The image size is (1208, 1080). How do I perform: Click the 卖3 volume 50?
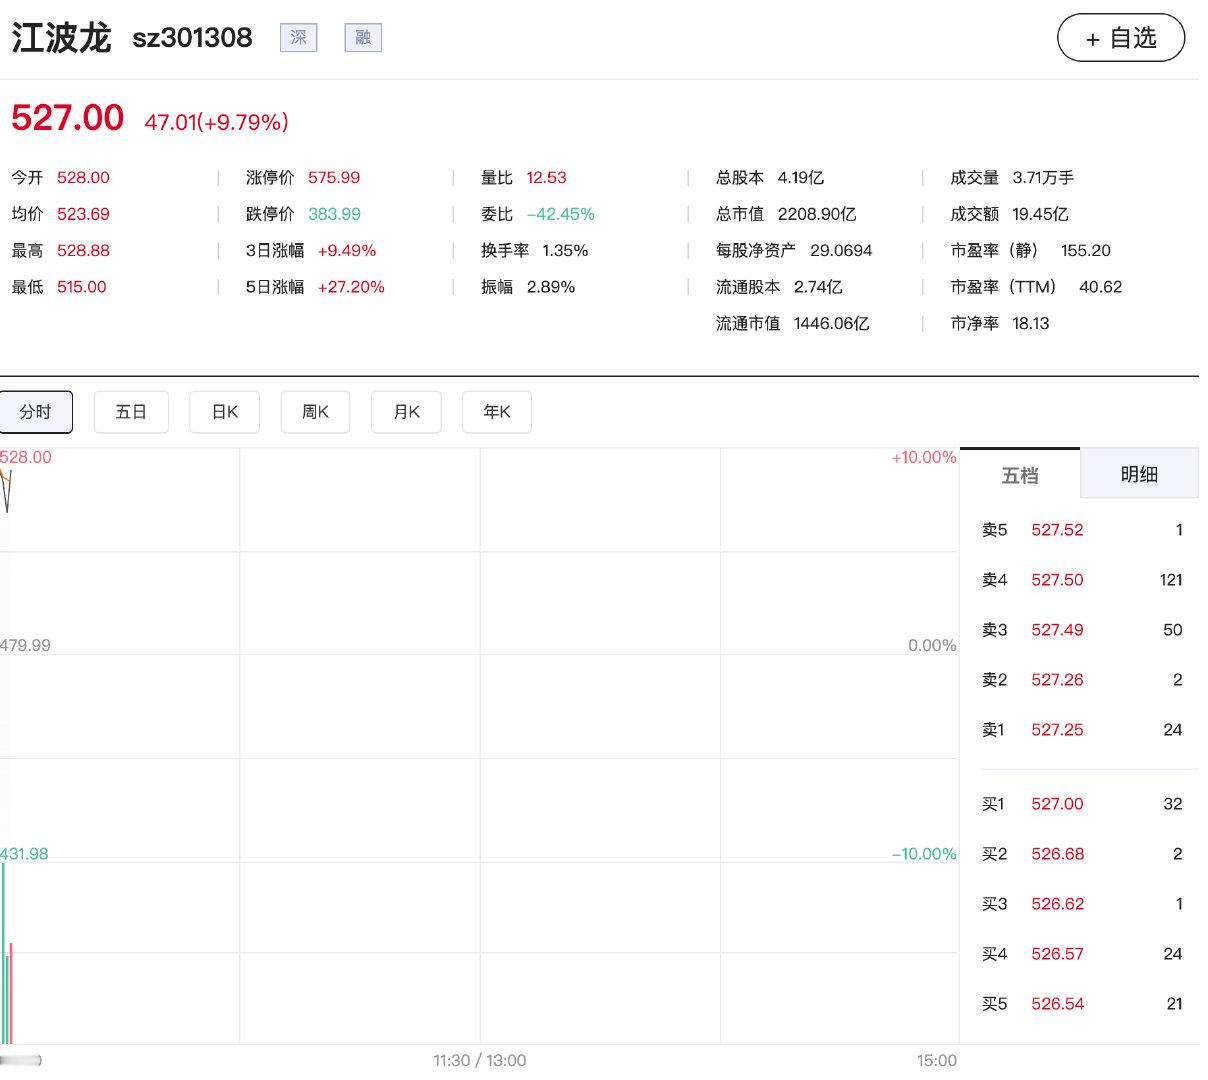(x=1173, y=630)
